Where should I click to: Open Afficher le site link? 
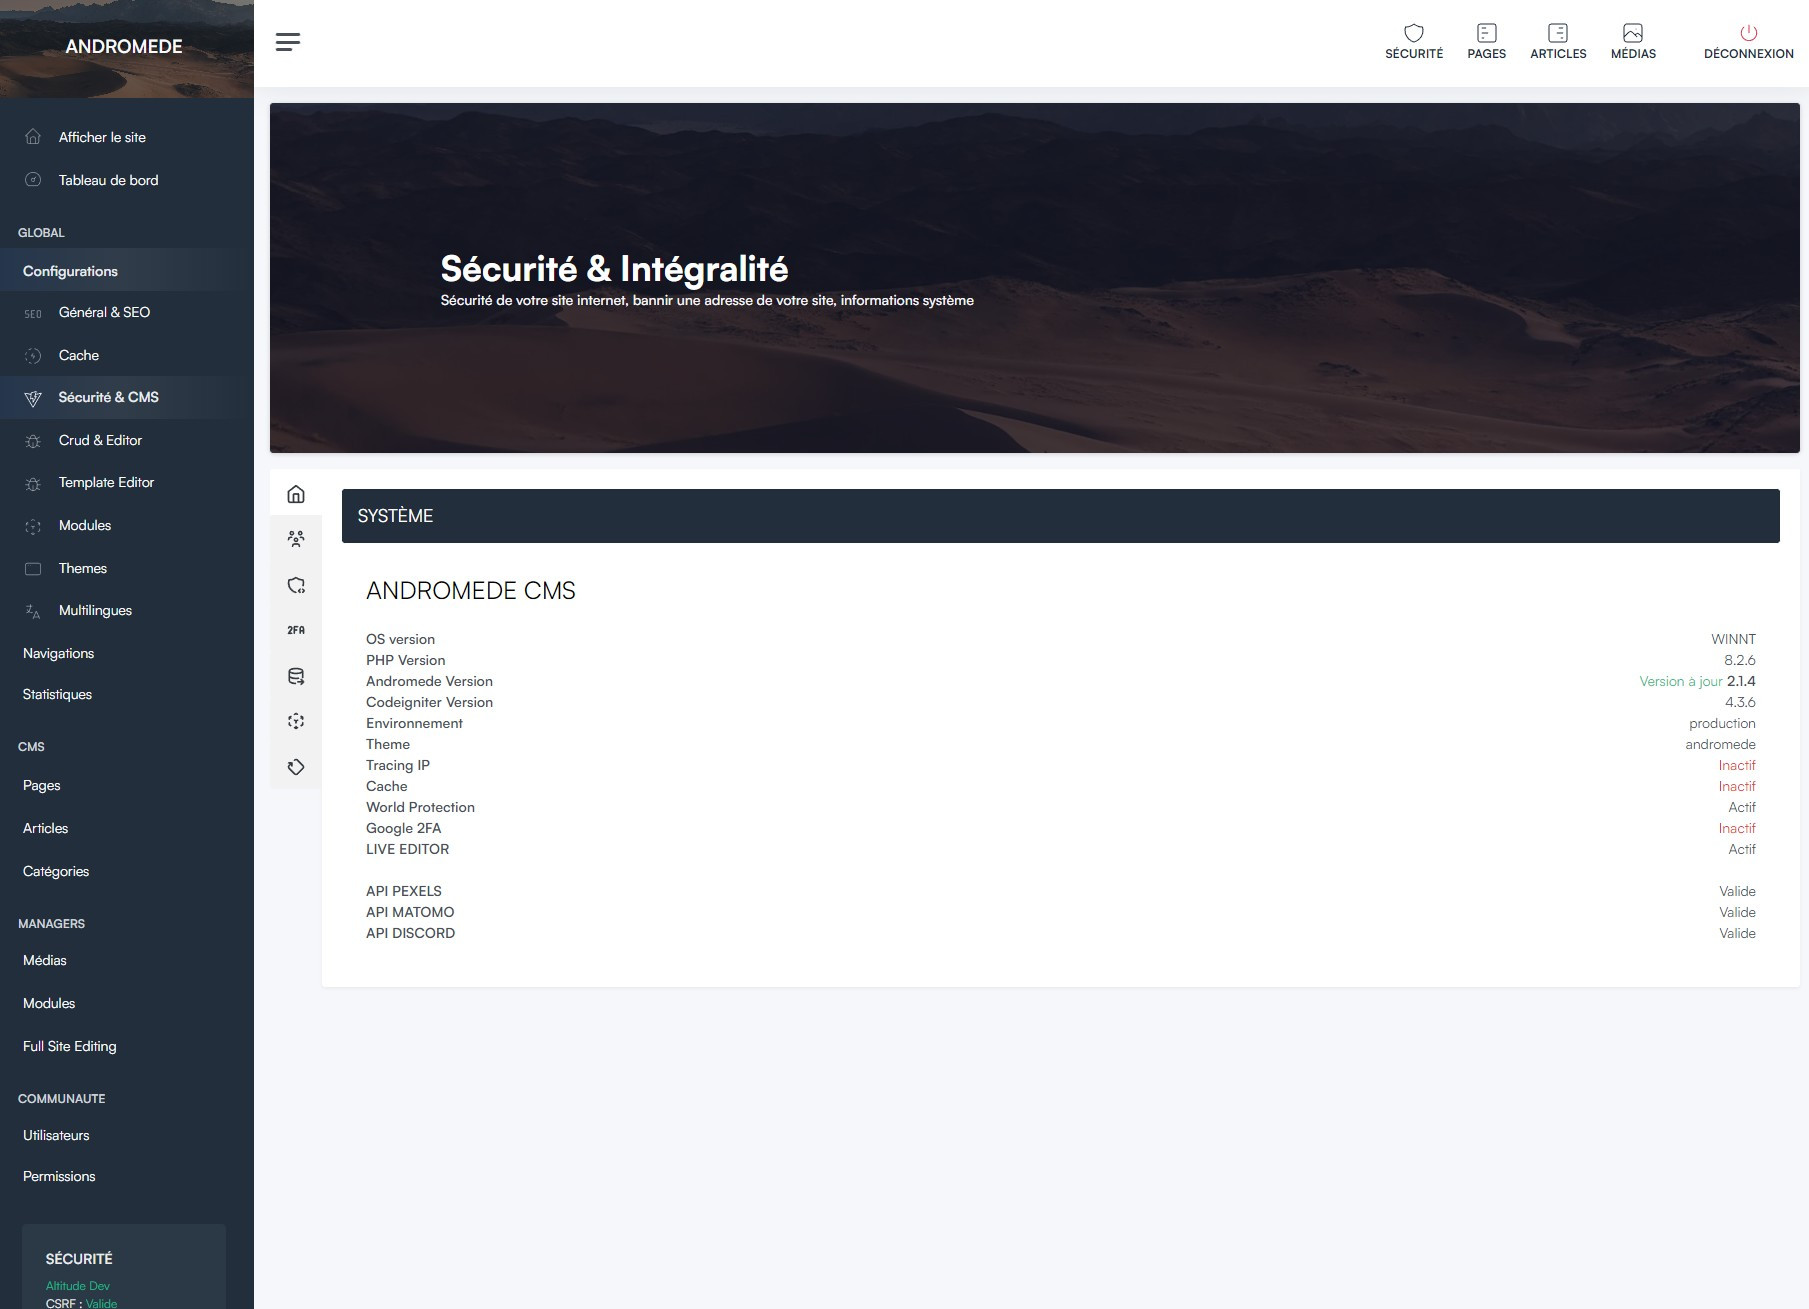[102, 137]
